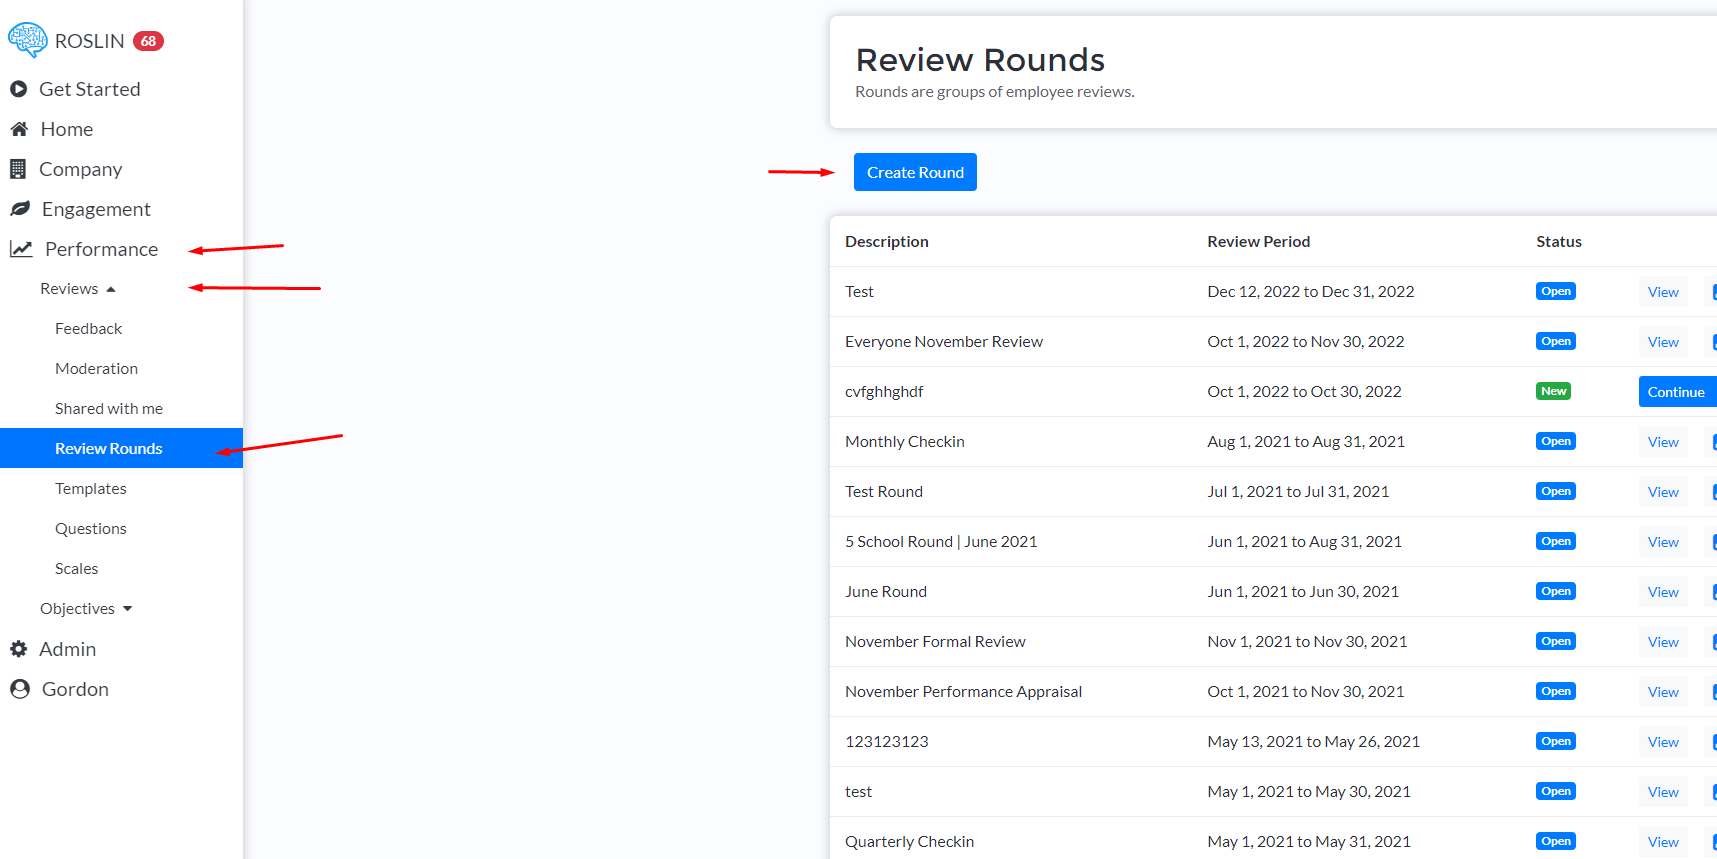The width and height of the screenshot is (1717, 859).
Task: Click the Get Started play icon
Action: [18, 89]
